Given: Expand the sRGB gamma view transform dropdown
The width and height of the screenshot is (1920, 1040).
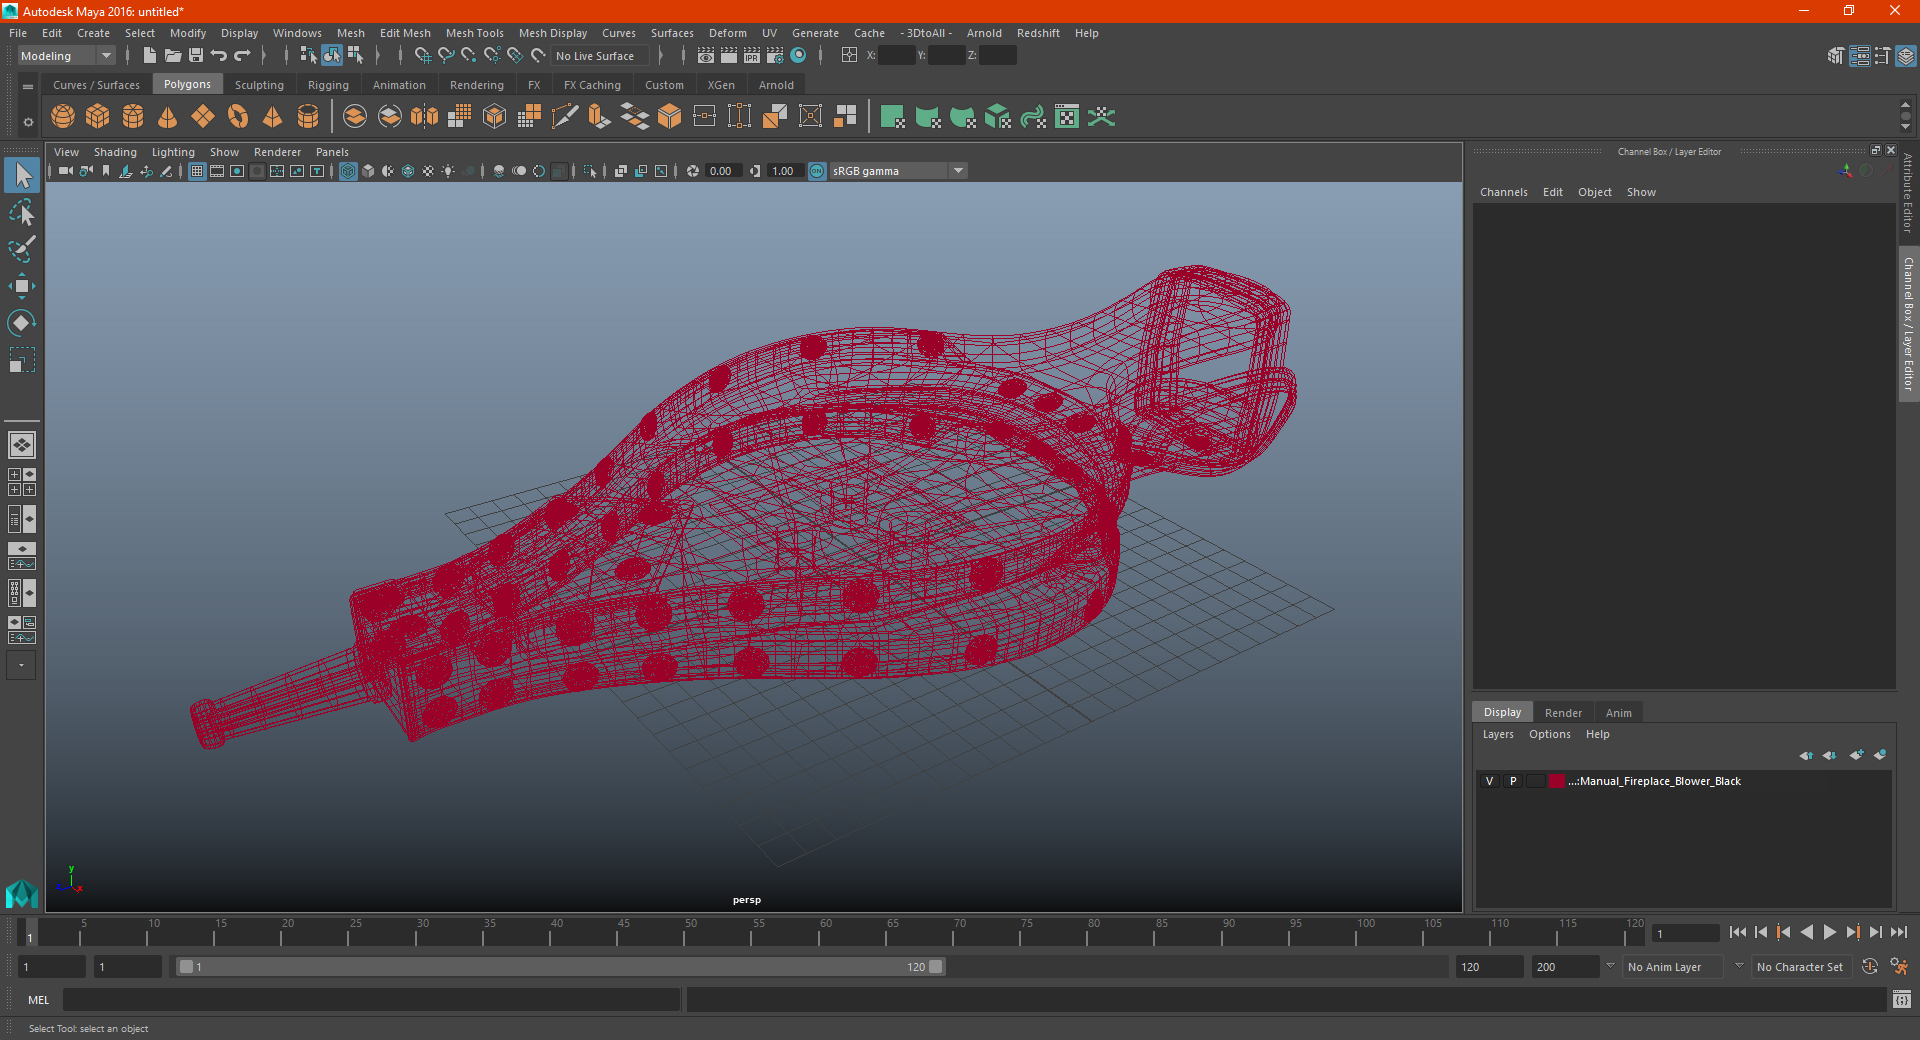Looking at the screenshot, I should (x=898, y=171).
